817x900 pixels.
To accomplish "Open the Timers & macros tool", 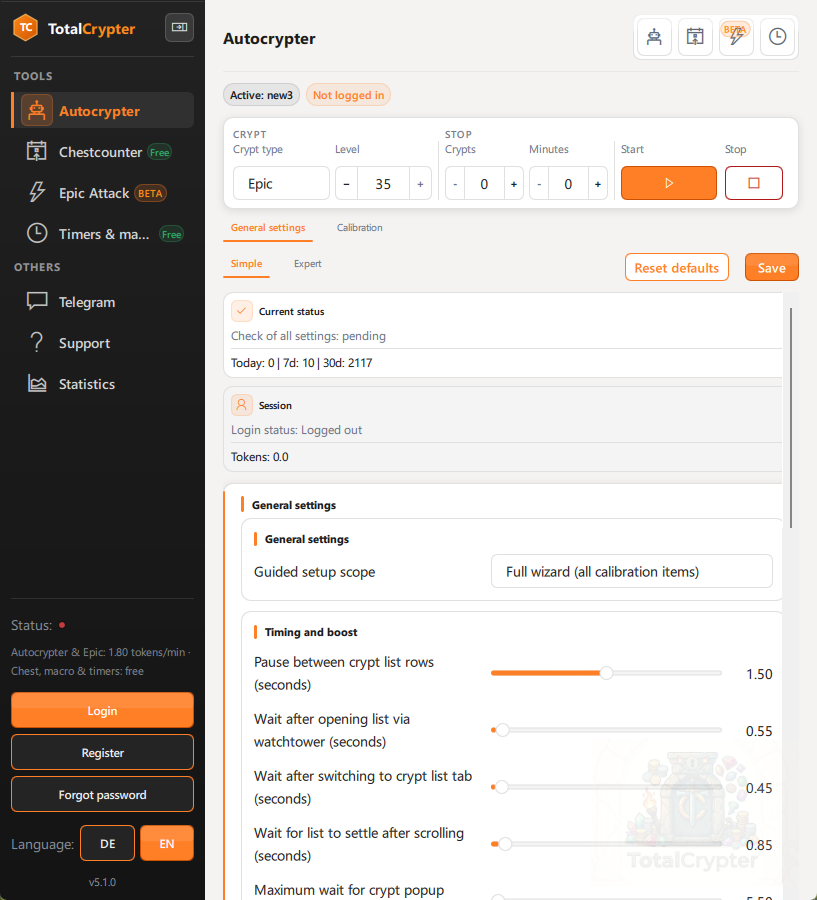I will coord(103,234).
